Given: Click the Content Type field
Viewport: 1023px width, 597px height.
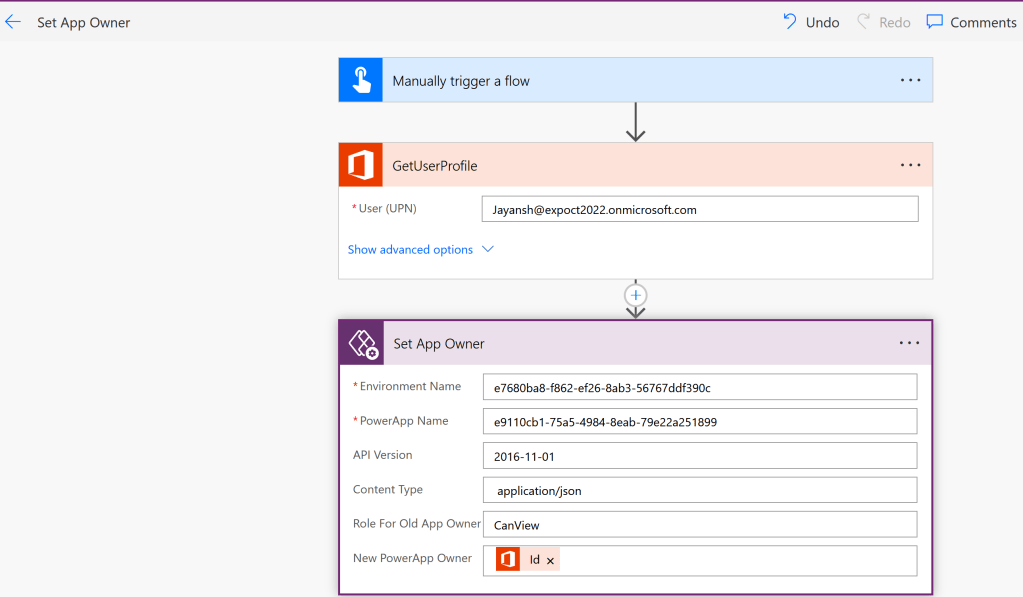Looking at the screenshot, I should tap(700, 490).
